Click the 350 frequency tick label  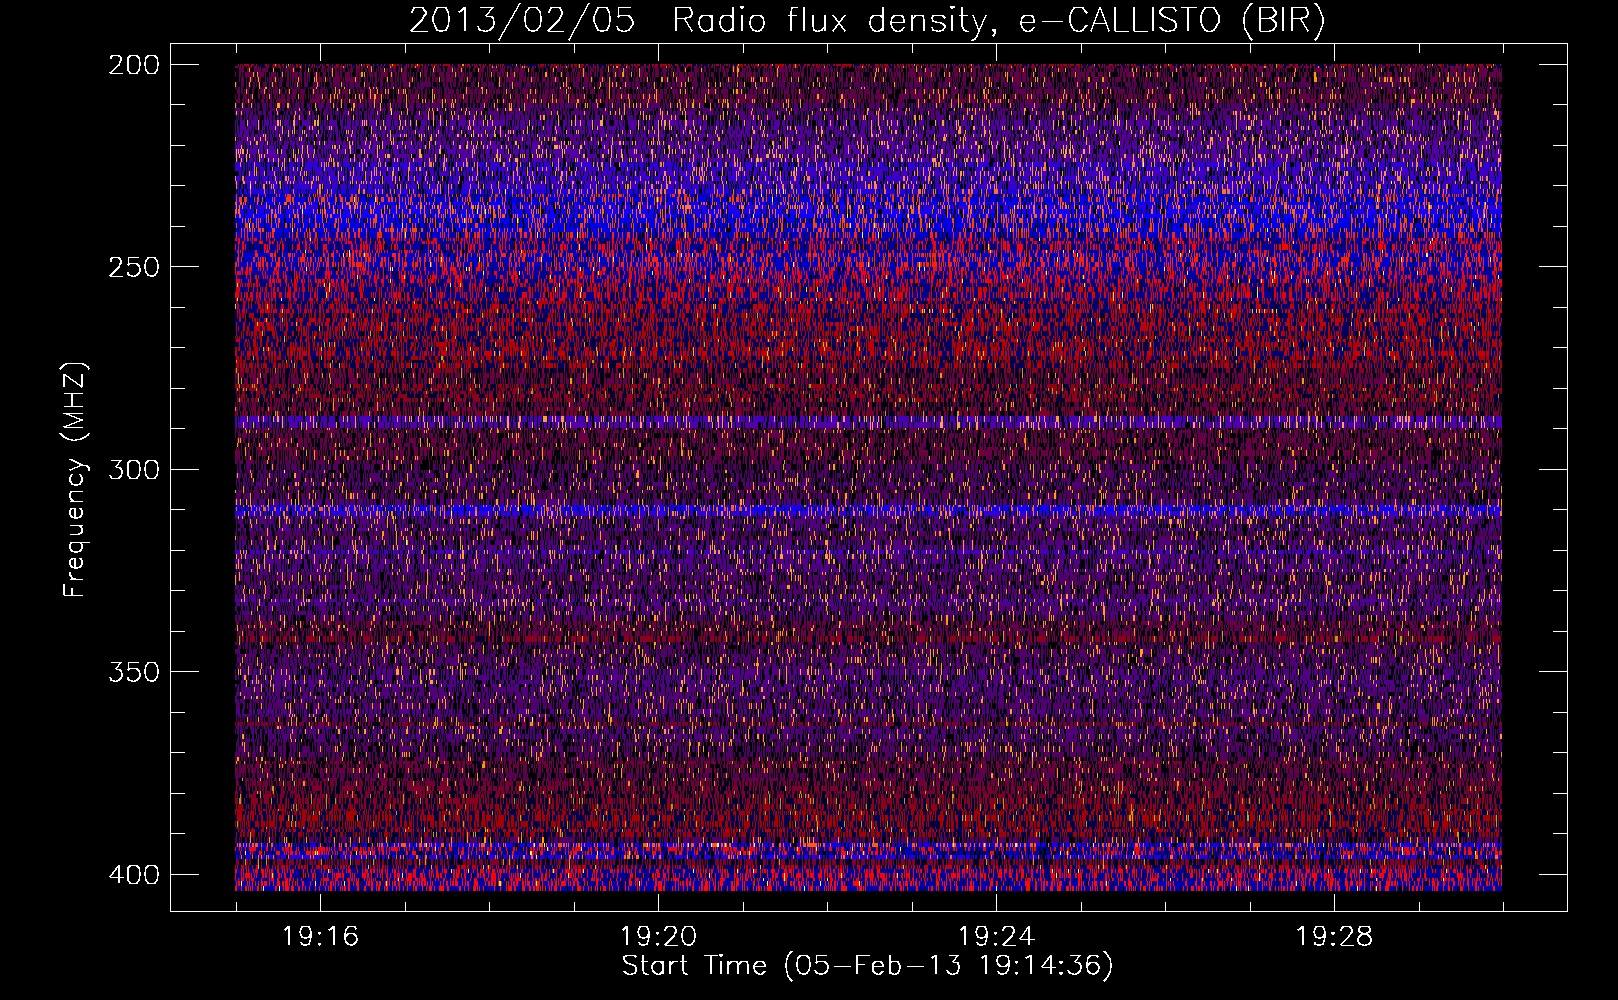(x=133, y=672)
